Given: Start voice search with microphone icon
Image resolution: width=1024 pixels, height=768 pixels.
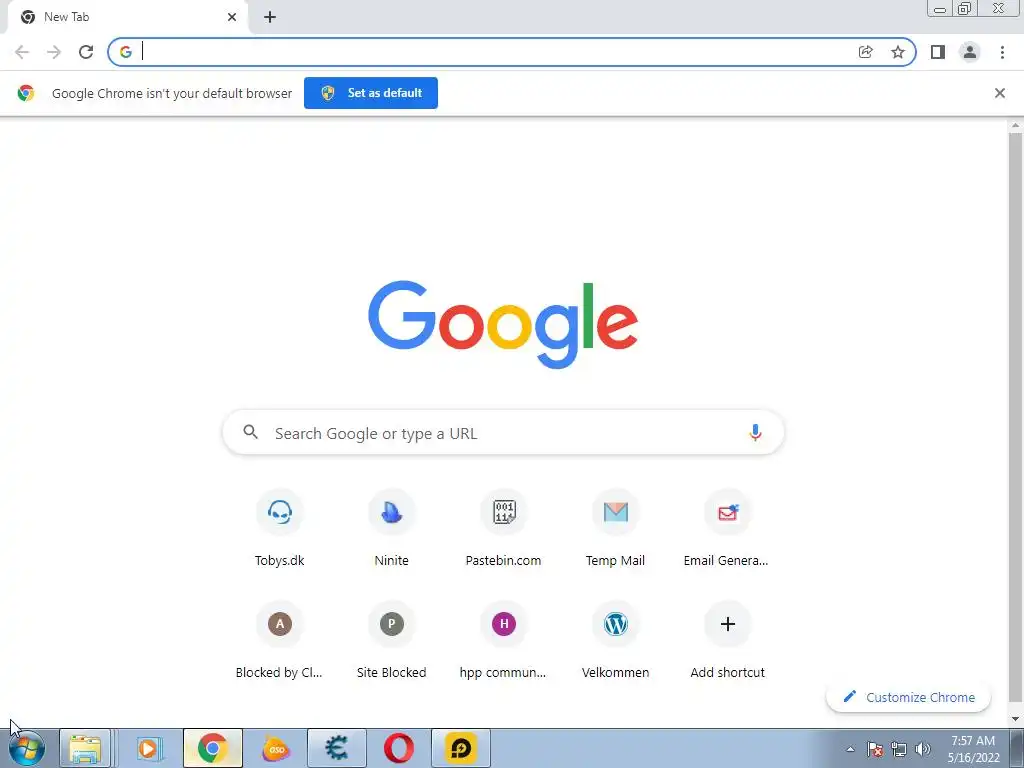Looking at the screenshot, I should (x=755, y=433).
